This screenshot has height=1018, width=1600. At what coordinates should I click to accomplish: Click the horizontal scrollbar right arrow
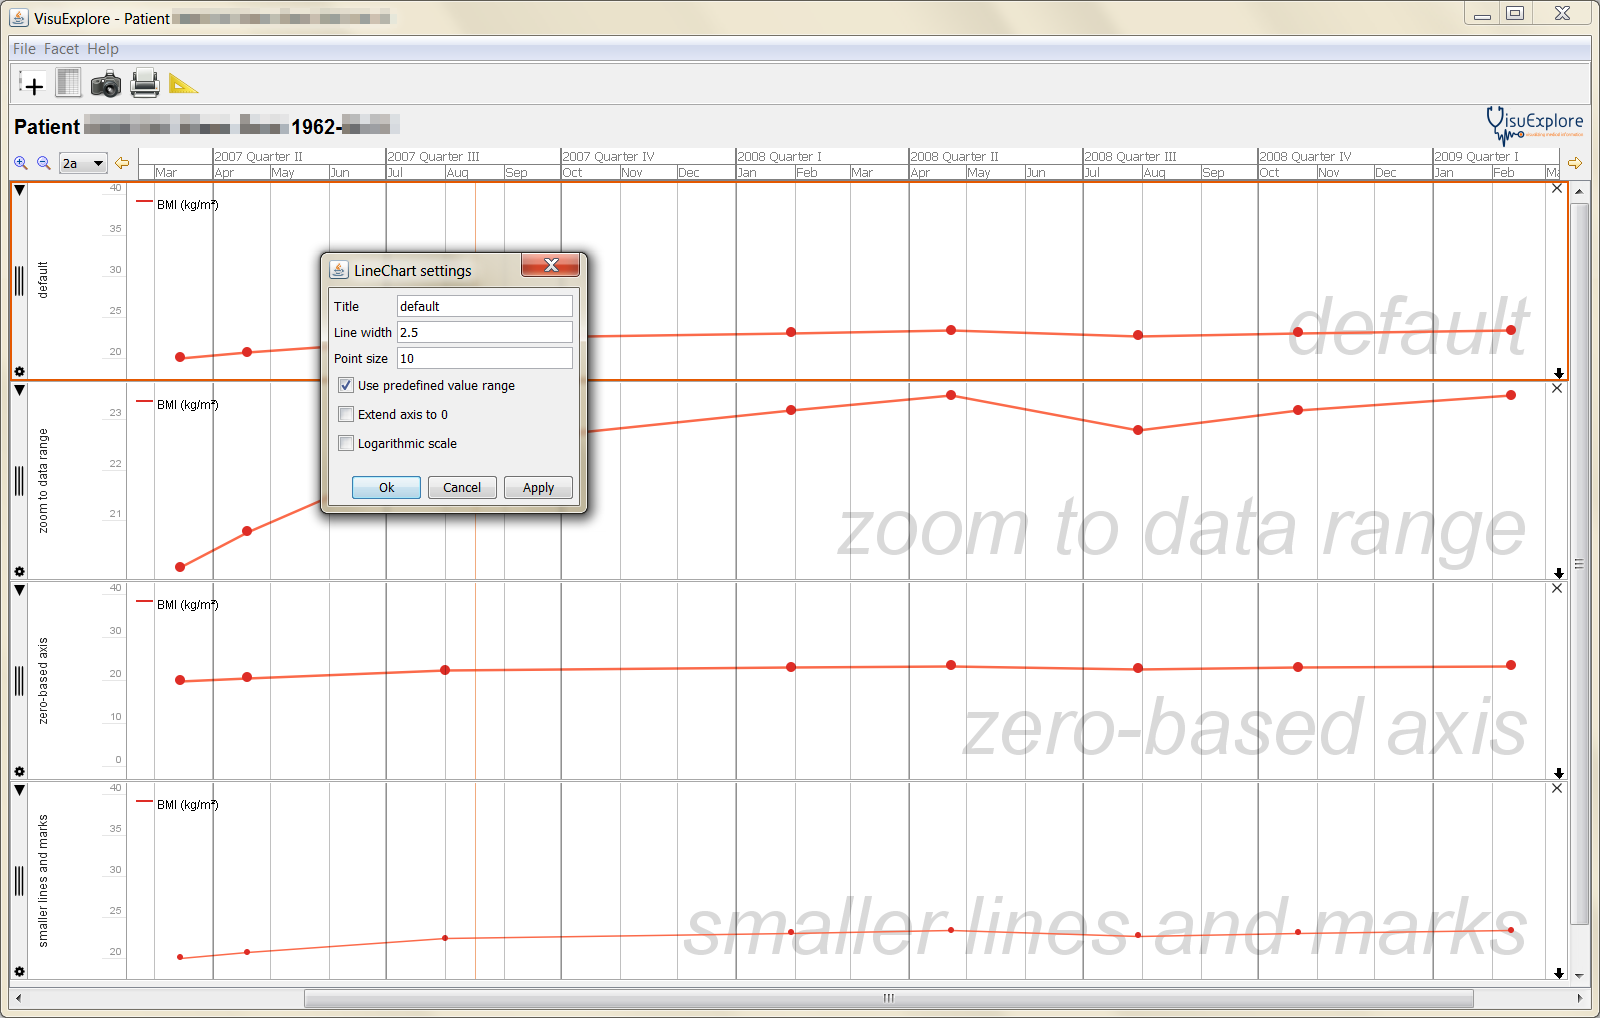point(1579,998)
